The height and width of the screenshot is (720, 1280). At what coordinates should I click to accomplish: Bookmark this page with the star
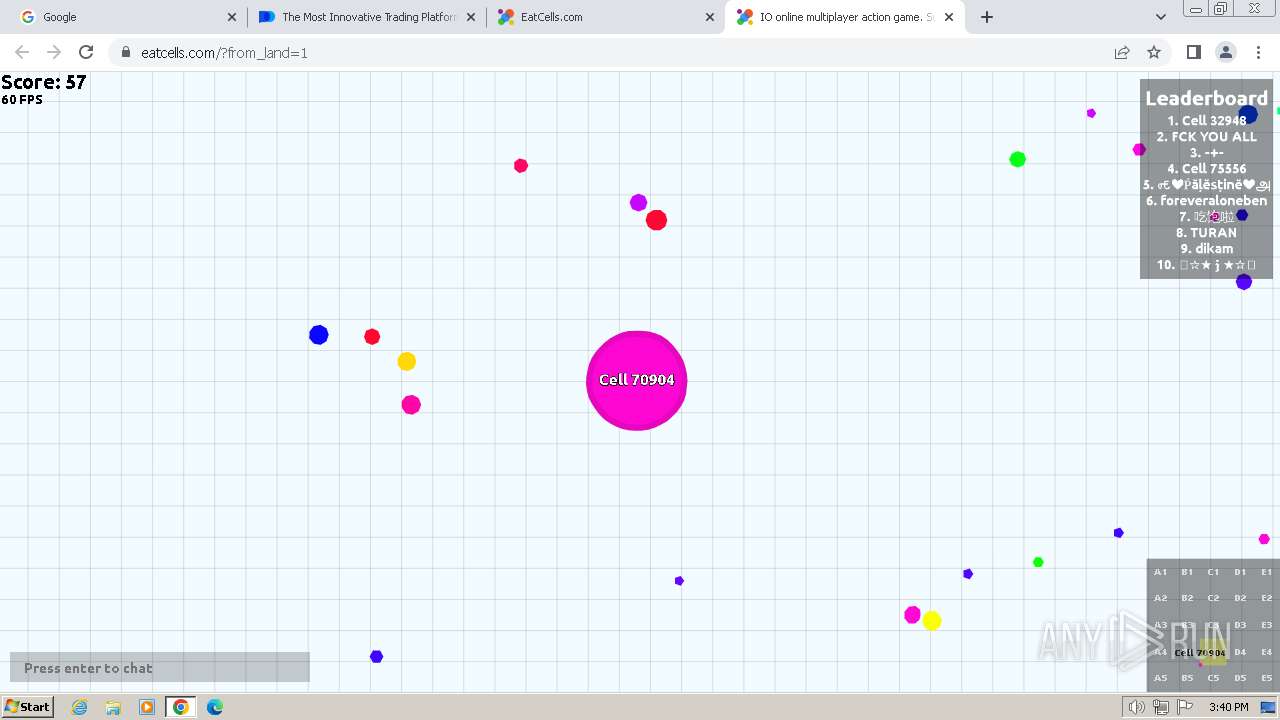click(x=1154, y=52)
